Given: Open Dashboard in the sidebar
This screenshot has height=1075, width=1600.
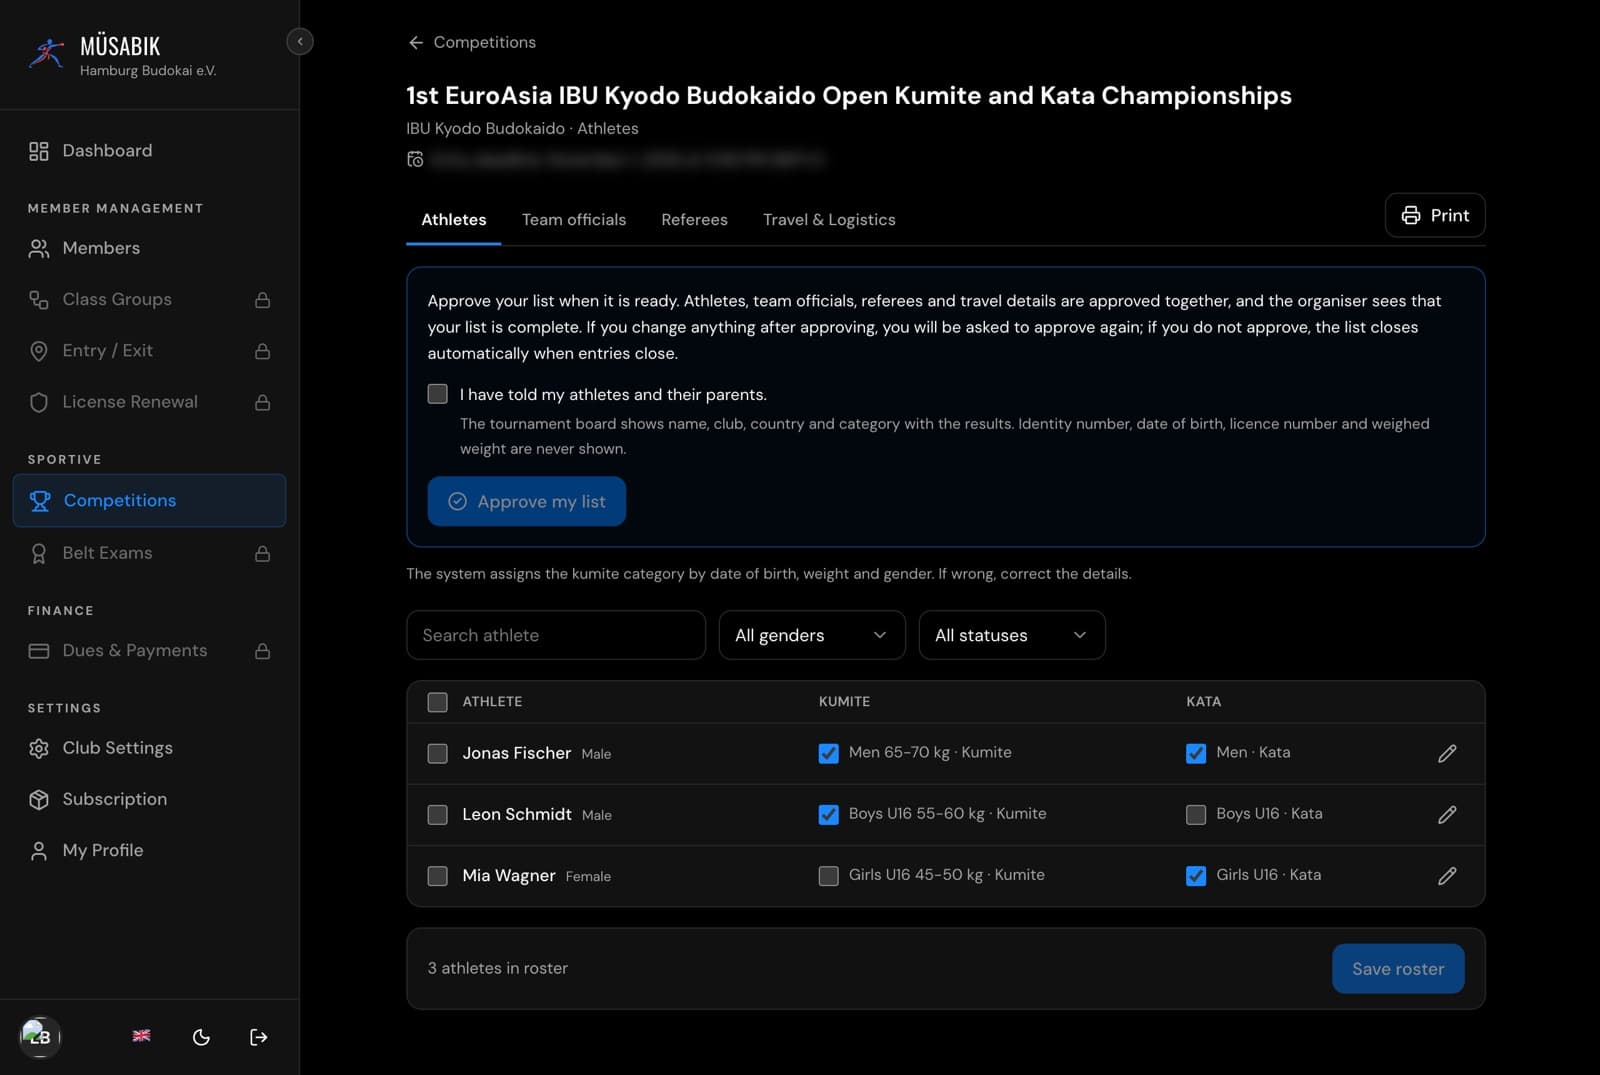Looking at the screenshot, I should click(149, 151).
